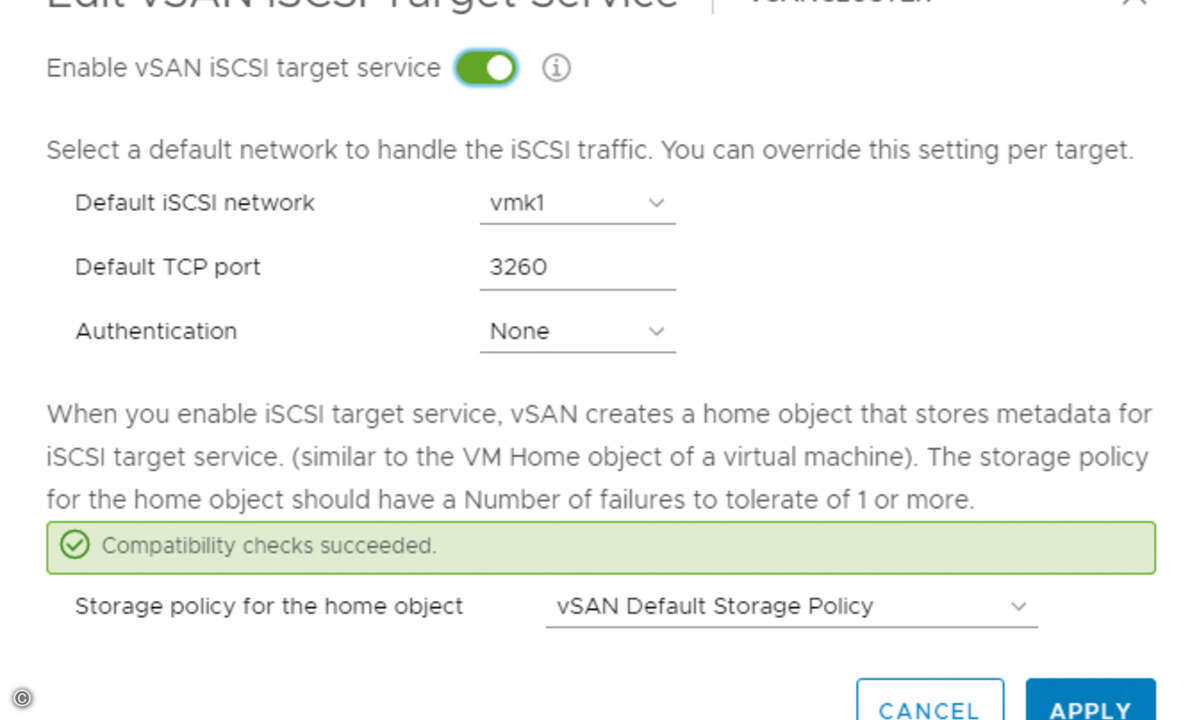Screen dimensions: 1199x720
Task: Click the Authentication label
Action: [156, 332]
